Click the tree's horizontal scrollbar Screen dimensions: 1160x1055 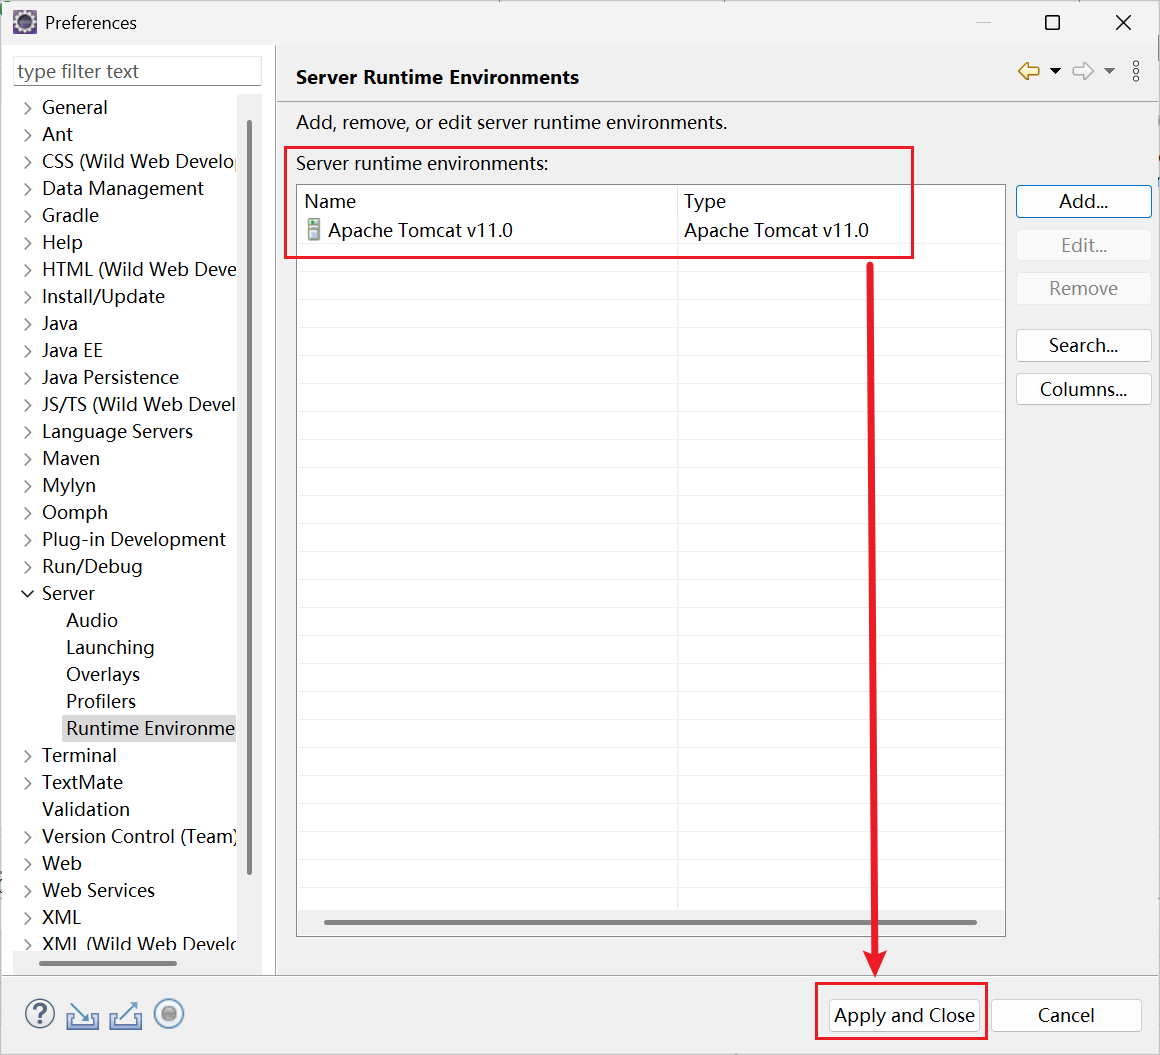108,963
